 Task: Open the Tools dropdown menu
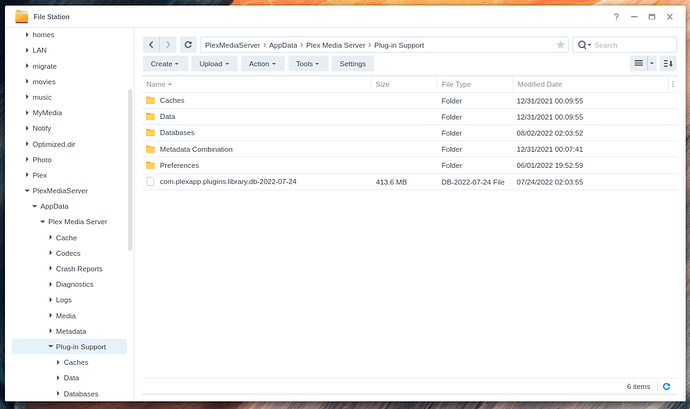pos(308,63)
